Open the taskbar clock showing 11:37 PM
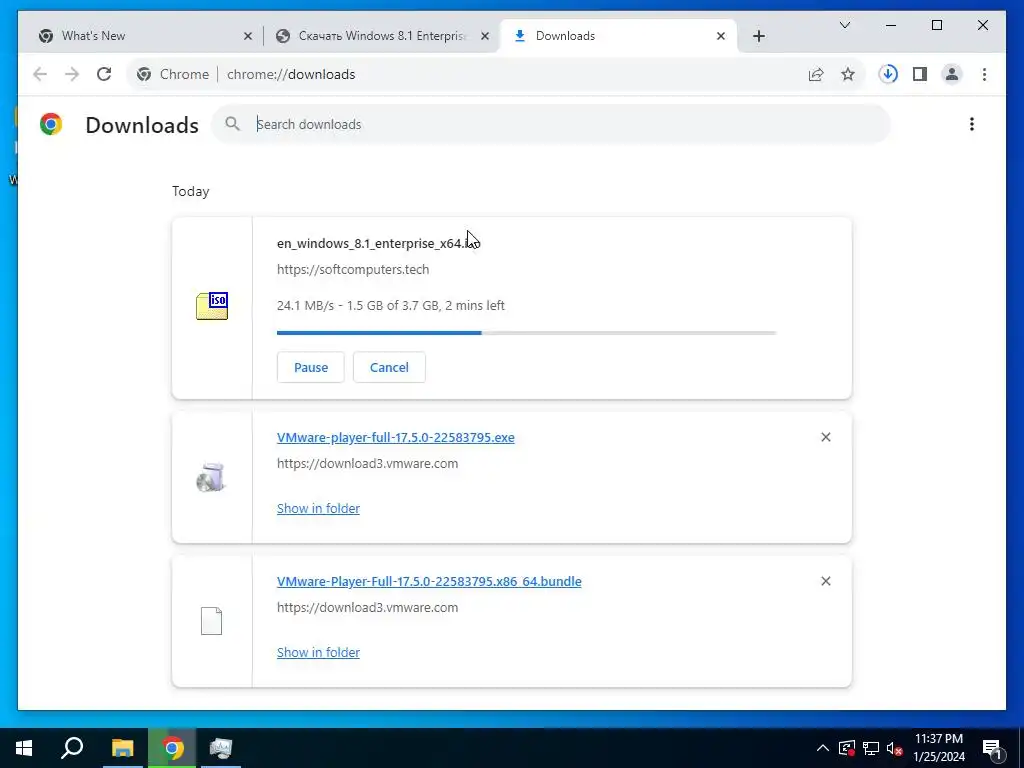The height and width of the screenshot is (768, 1024). (938, 748)
